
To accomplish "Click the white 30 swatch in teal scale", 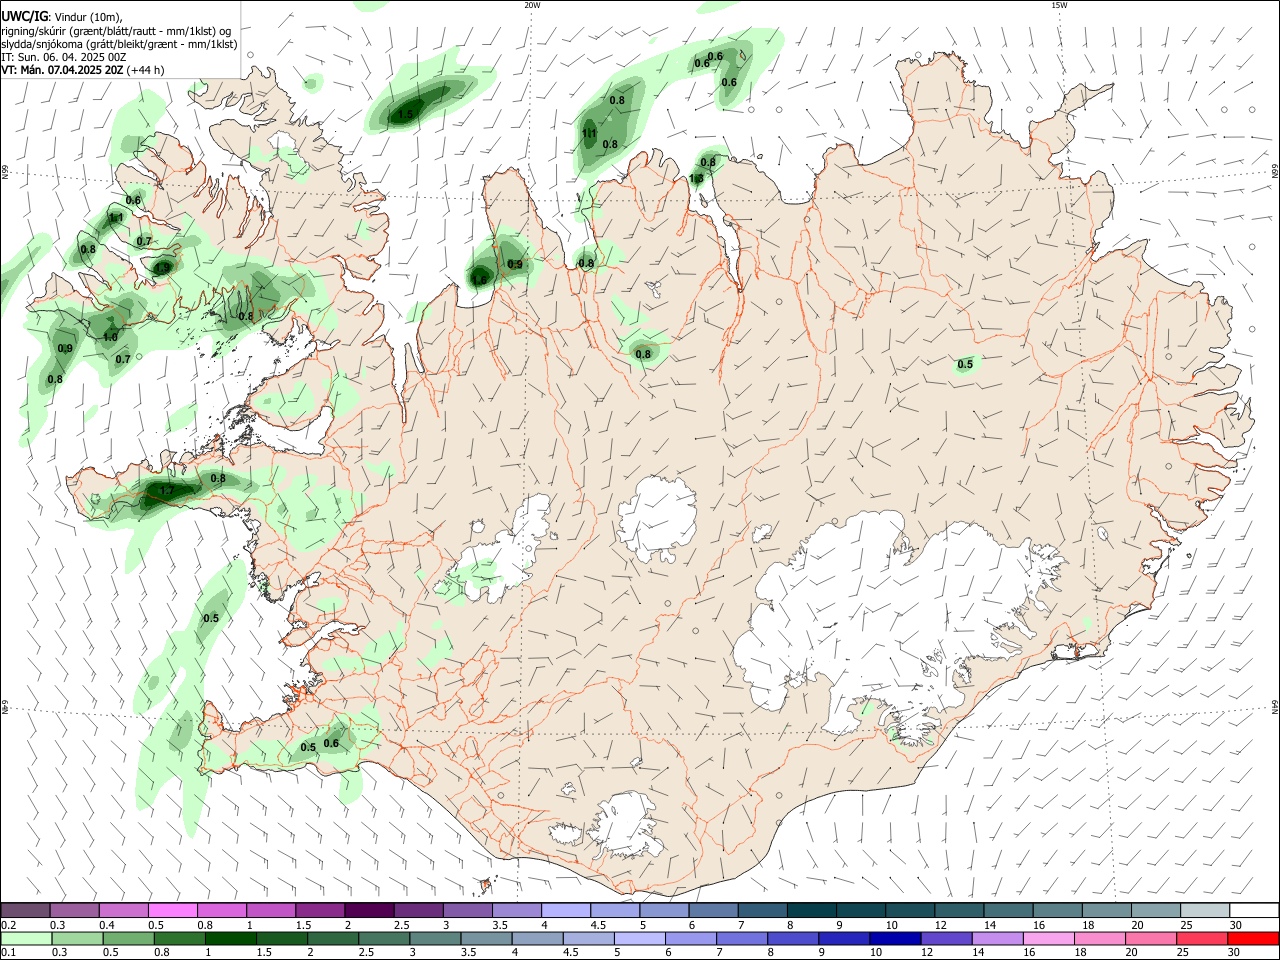I will click(1253, 910).
